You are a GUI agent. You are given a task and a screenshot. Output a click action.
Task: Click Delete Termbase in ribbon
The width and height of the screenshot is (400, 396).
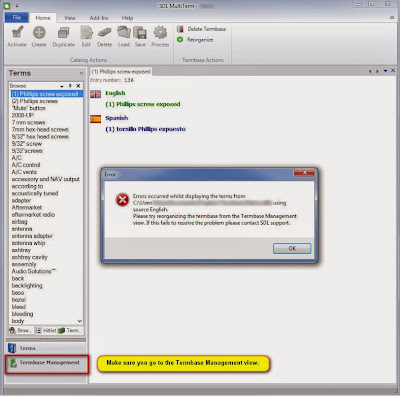(x=202, y=29)
